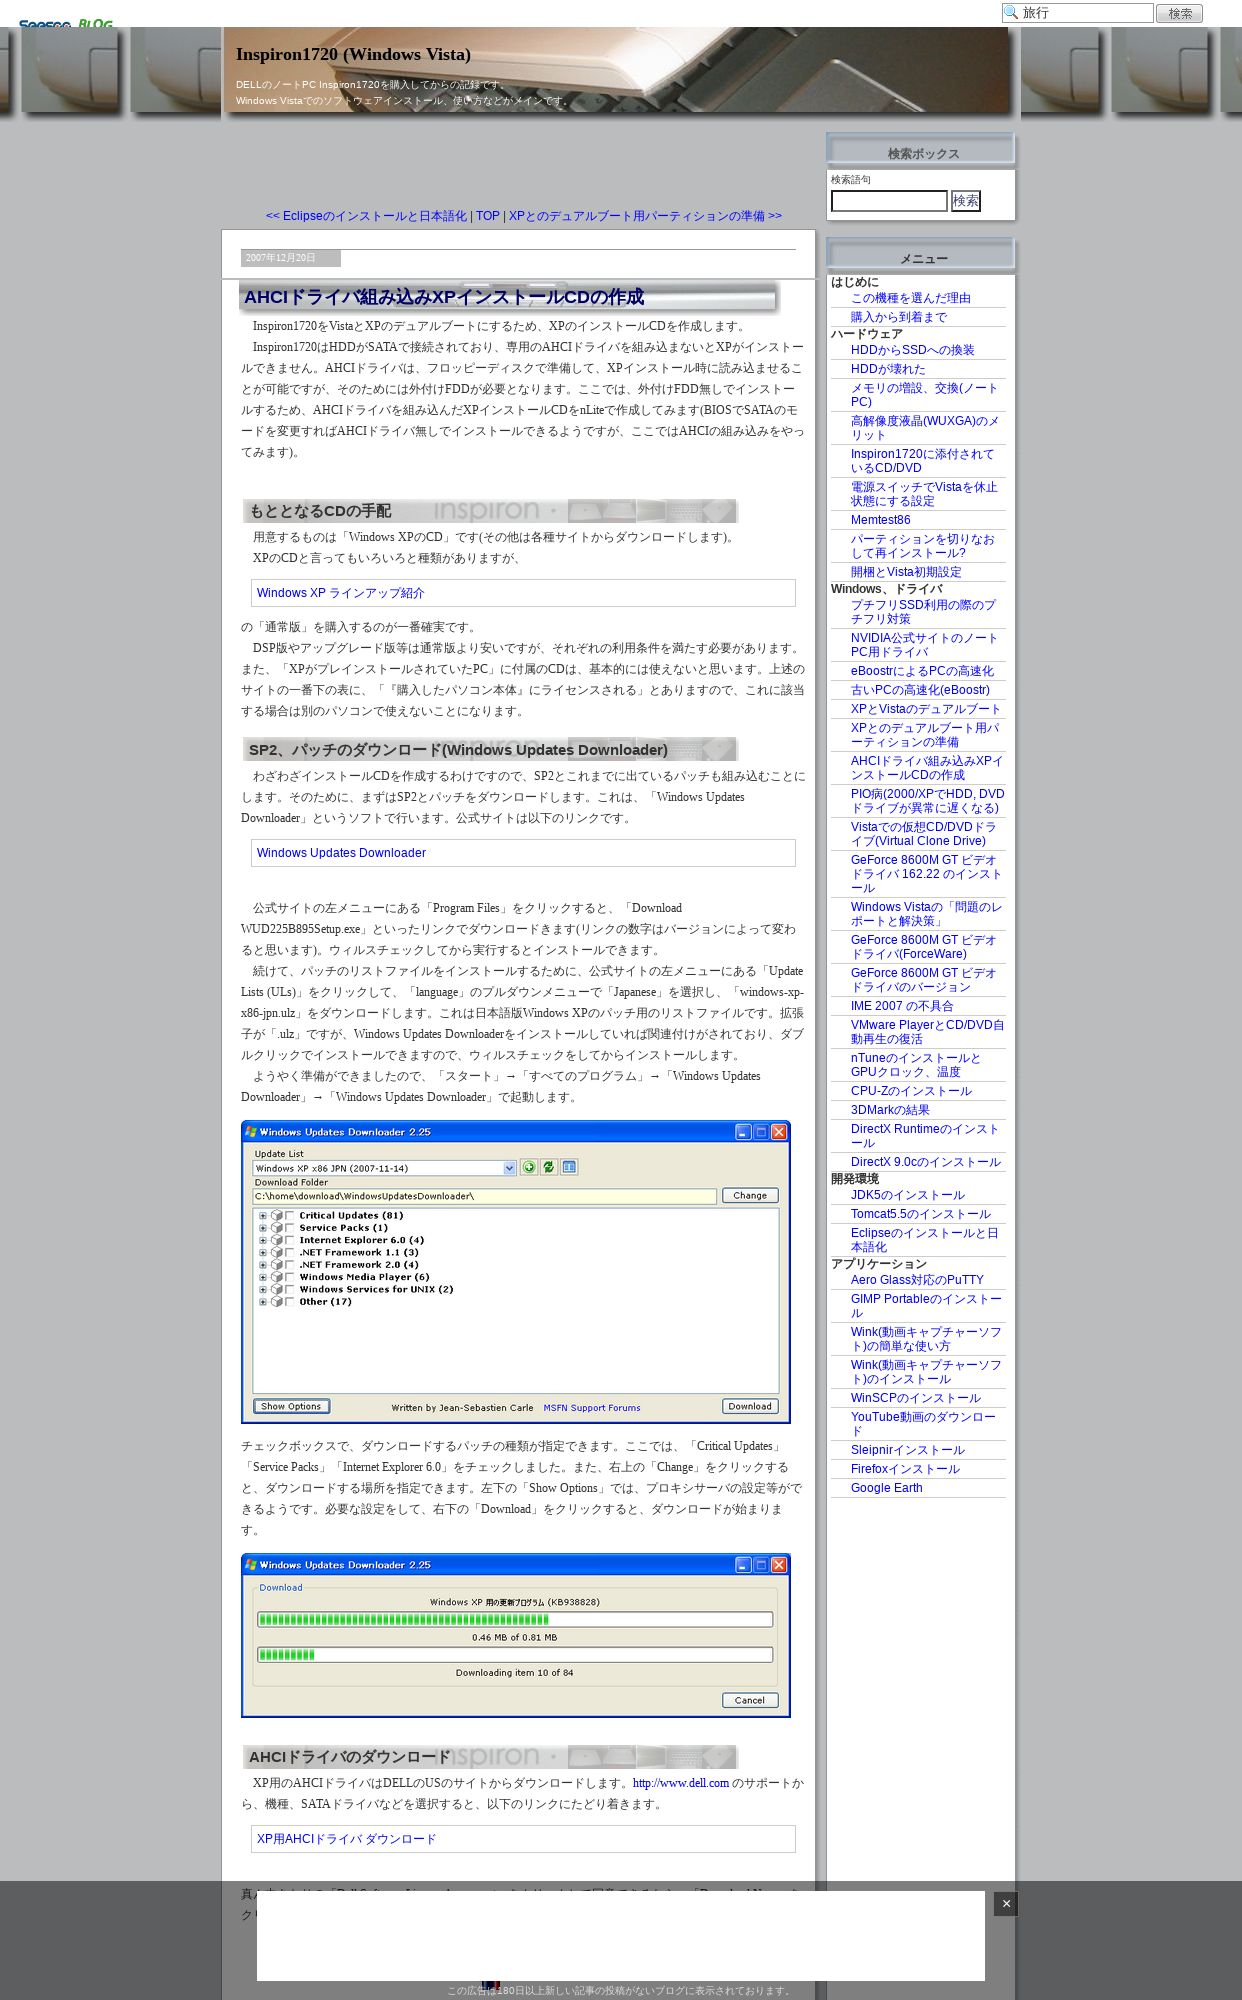Open sidebar link 'IME 2007 の不具合'
The image size is (1242, 2000).
click(902, 1006)
